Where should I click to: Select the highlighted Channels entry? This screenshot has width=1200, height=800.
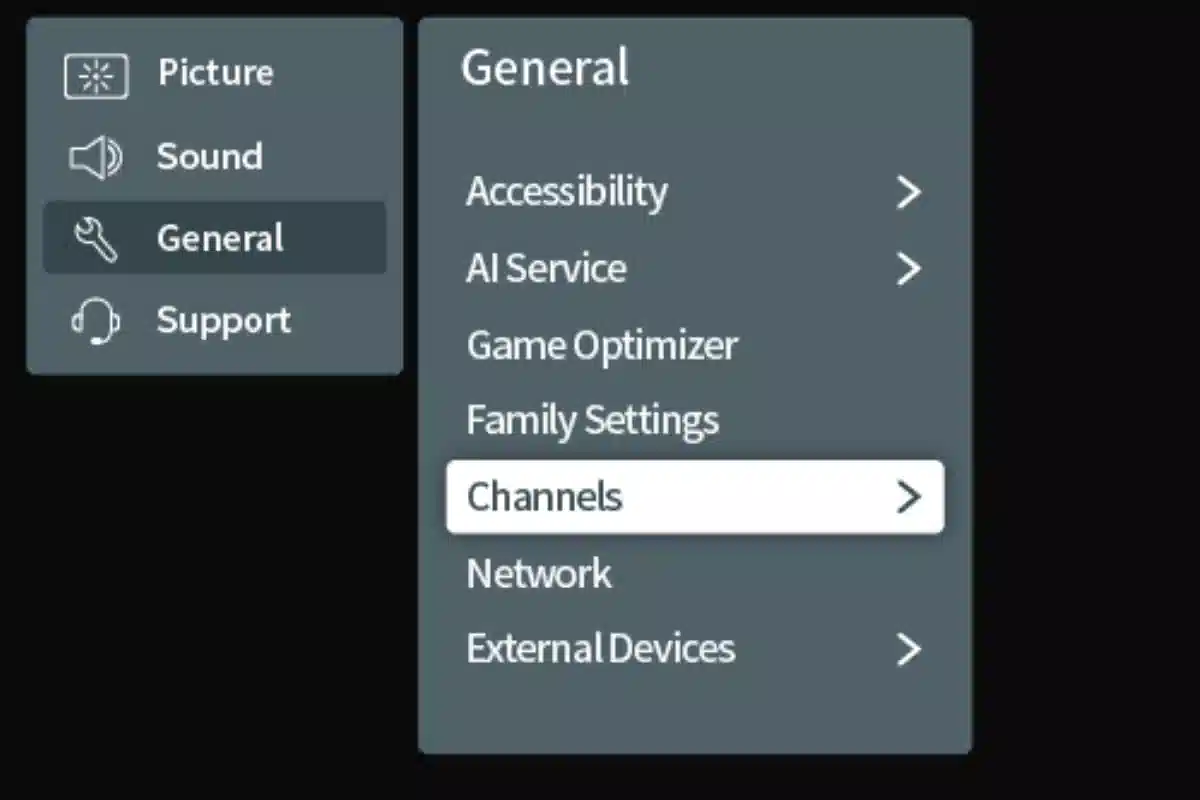tap(543, 496)
